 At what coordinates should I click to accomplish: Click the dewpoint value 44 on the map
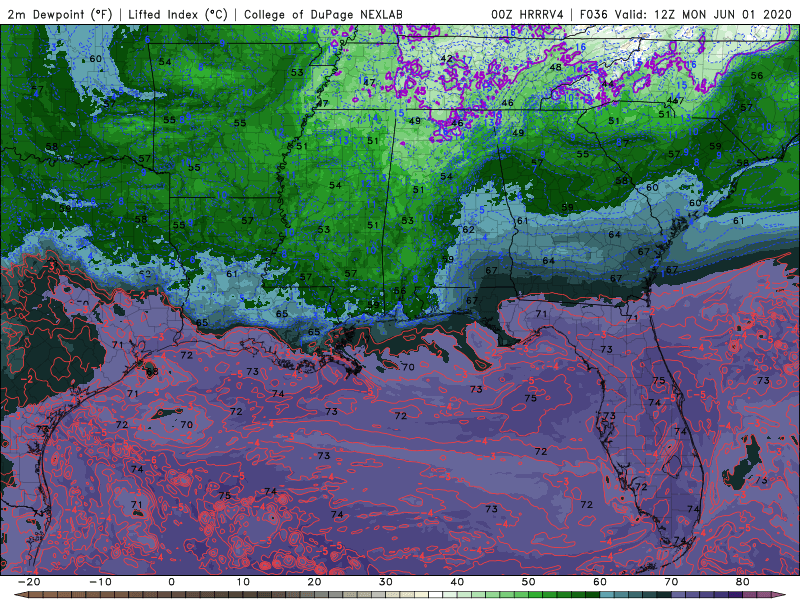click(x=608, y=84)
